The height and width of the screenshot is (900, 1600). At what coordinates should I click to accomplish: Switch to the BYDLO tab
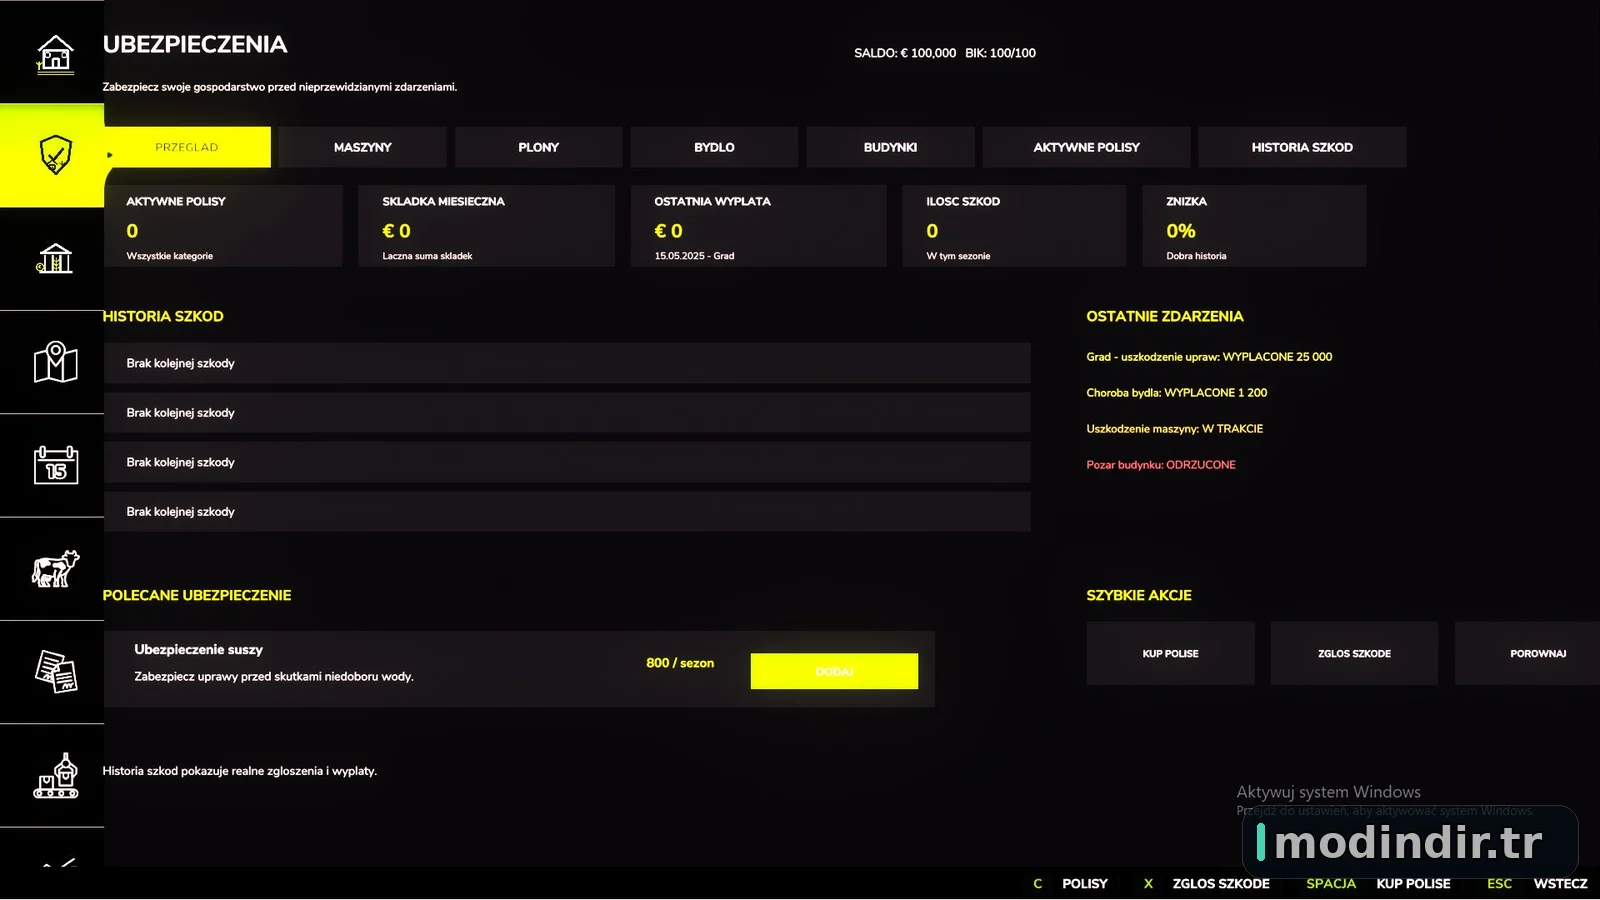pos(715,147)
